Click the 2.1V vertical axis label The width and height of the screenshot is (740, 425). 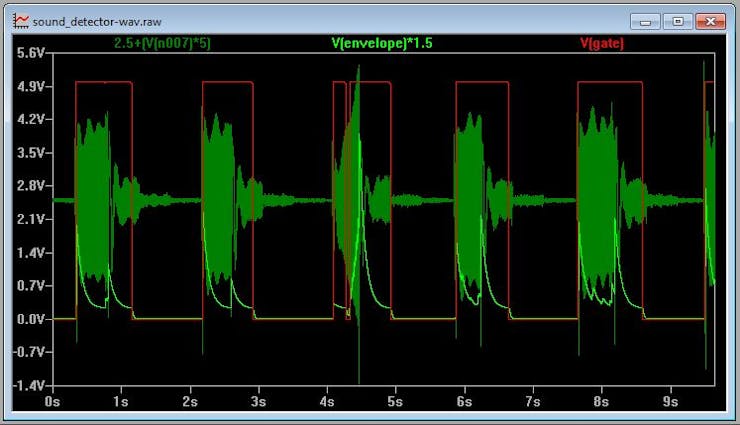(x=30, y=219)
